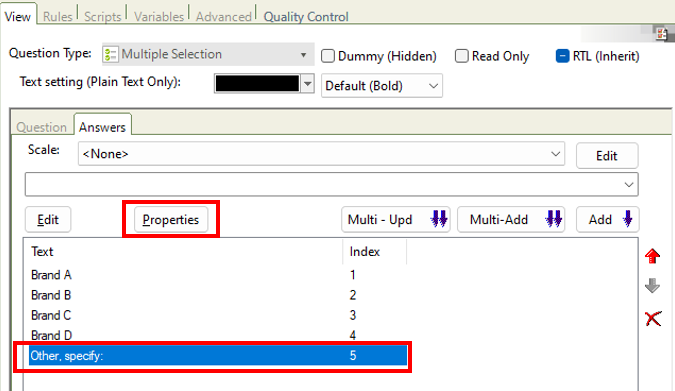Toggle the Dummy (Hidden) checkbox

coord(328,56)
